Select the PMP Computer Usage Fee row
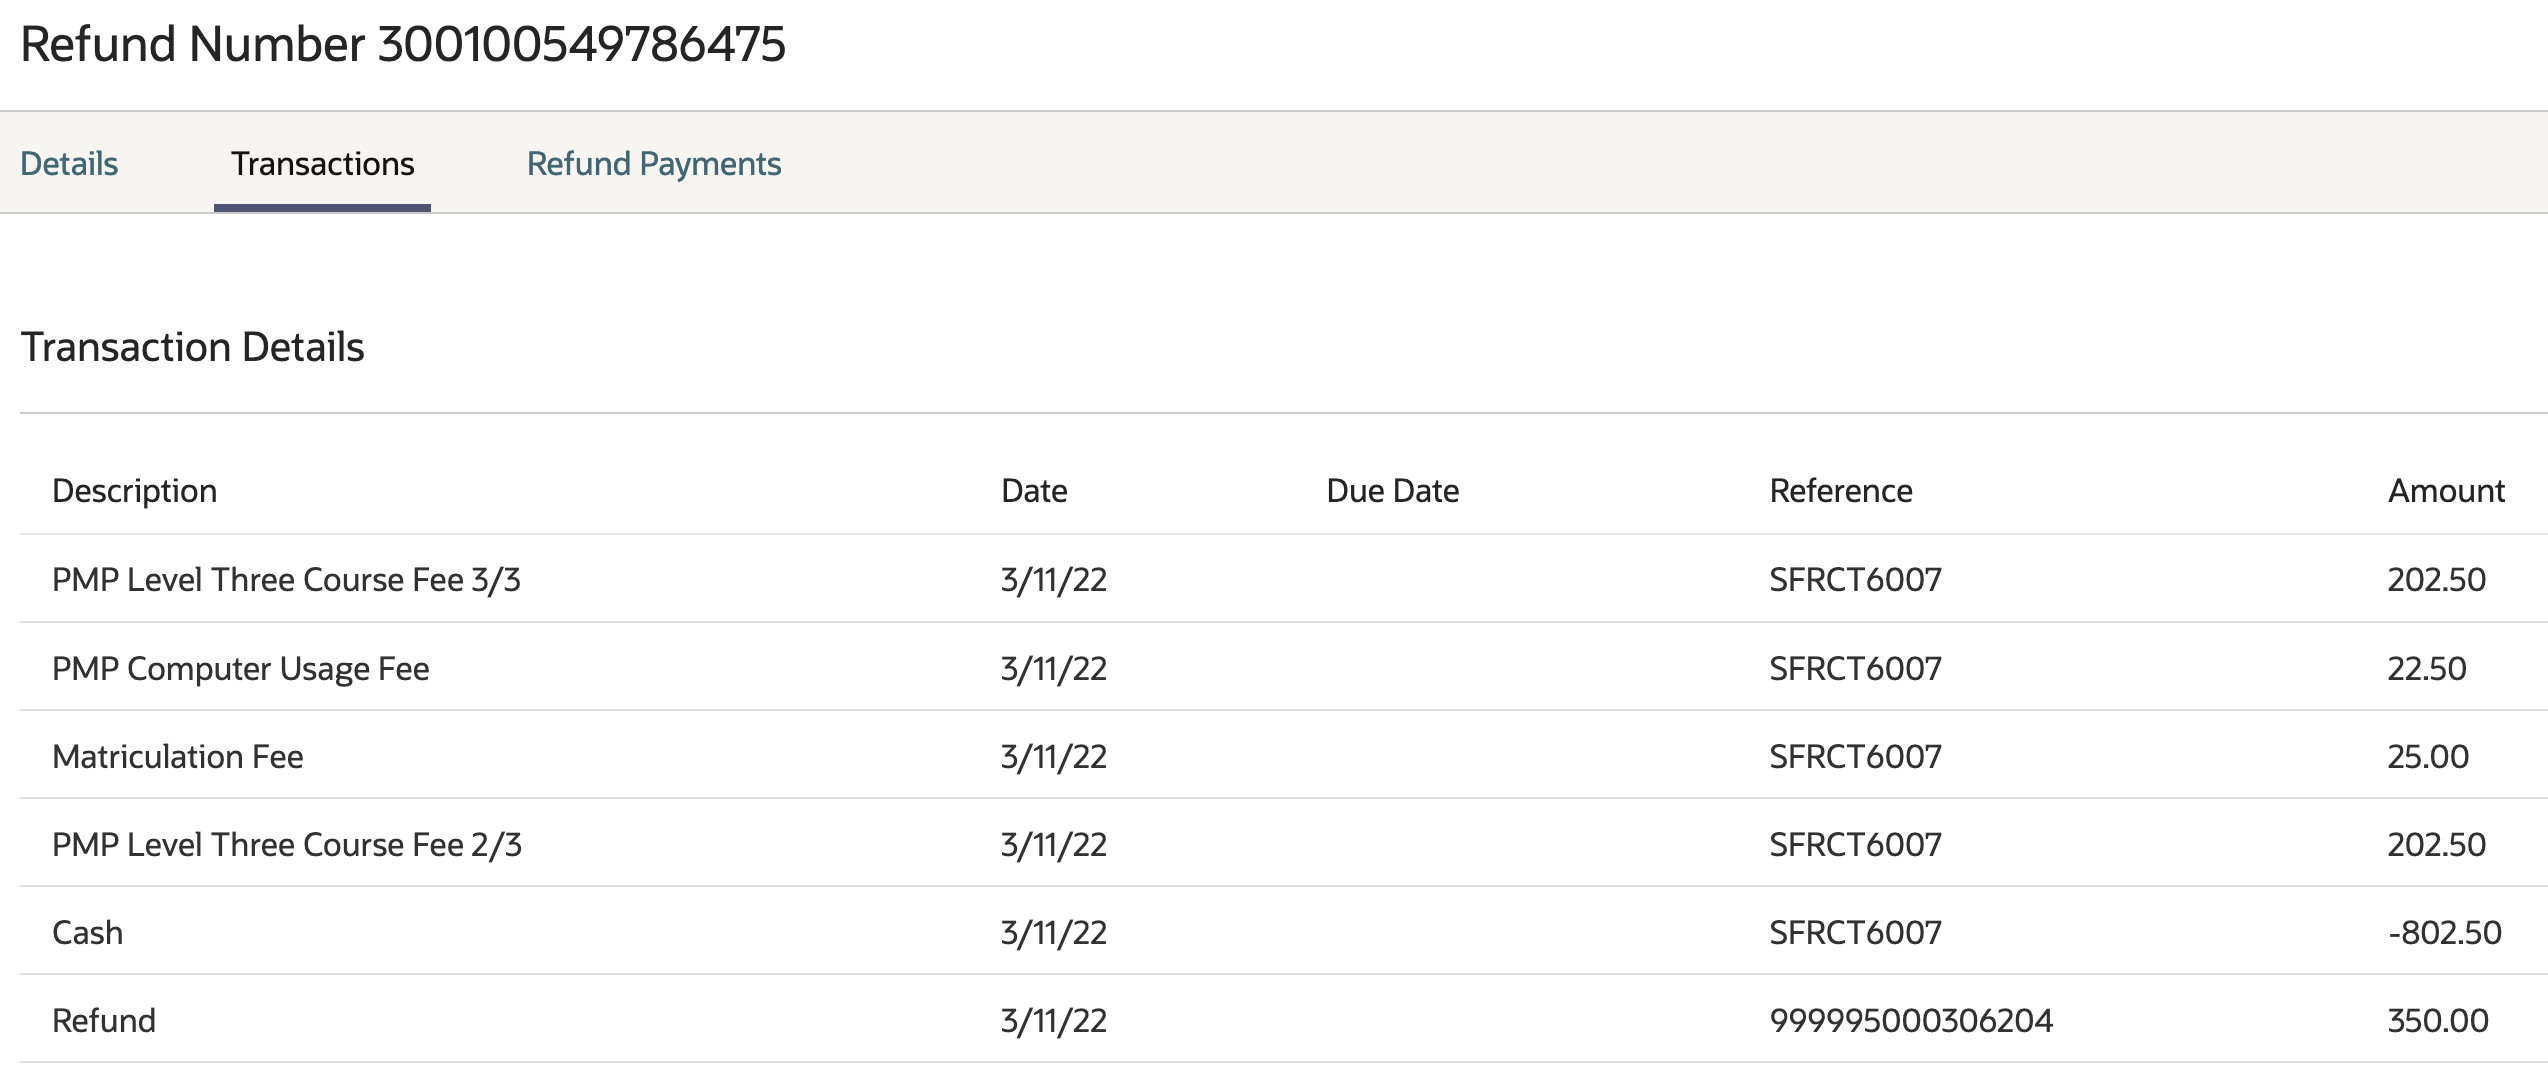Screen dimensions: 2548x1084 pyautogui.click(x=240, y=669)
